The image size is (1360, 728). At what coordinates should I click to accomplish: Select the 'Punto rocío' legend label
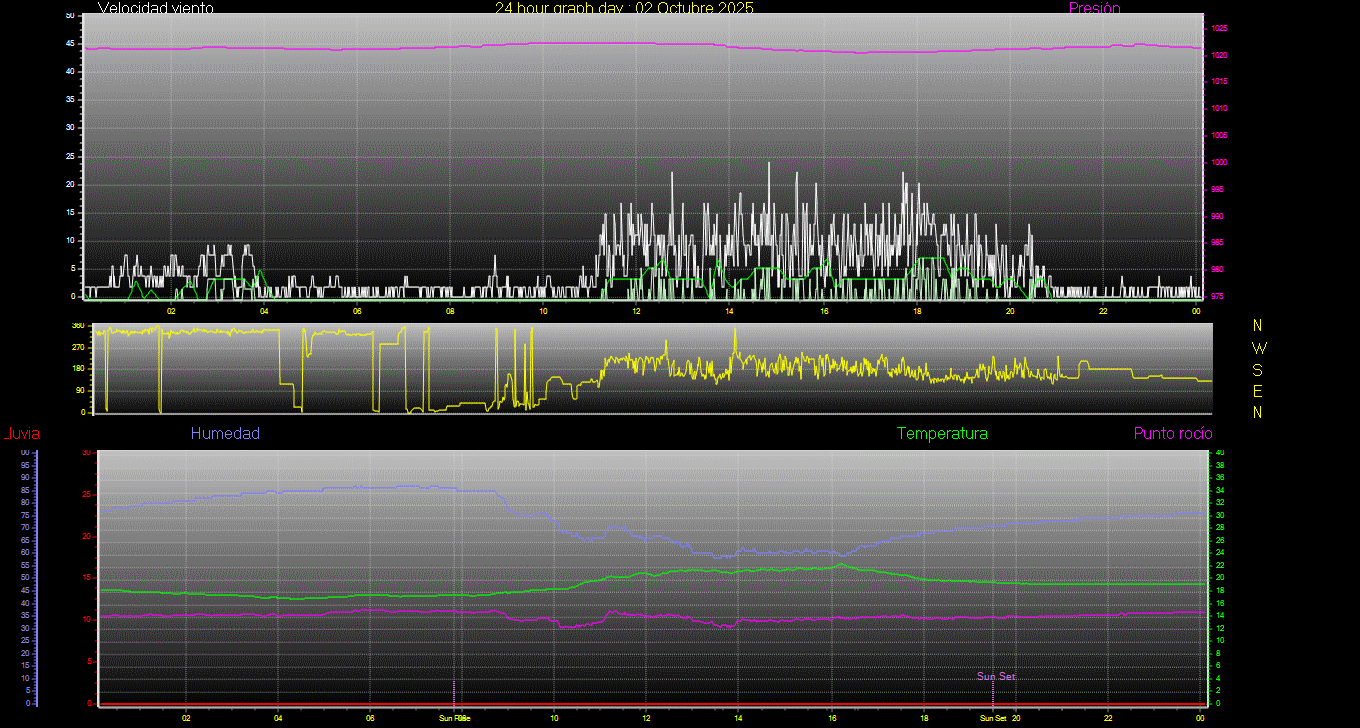[1172, 433]
